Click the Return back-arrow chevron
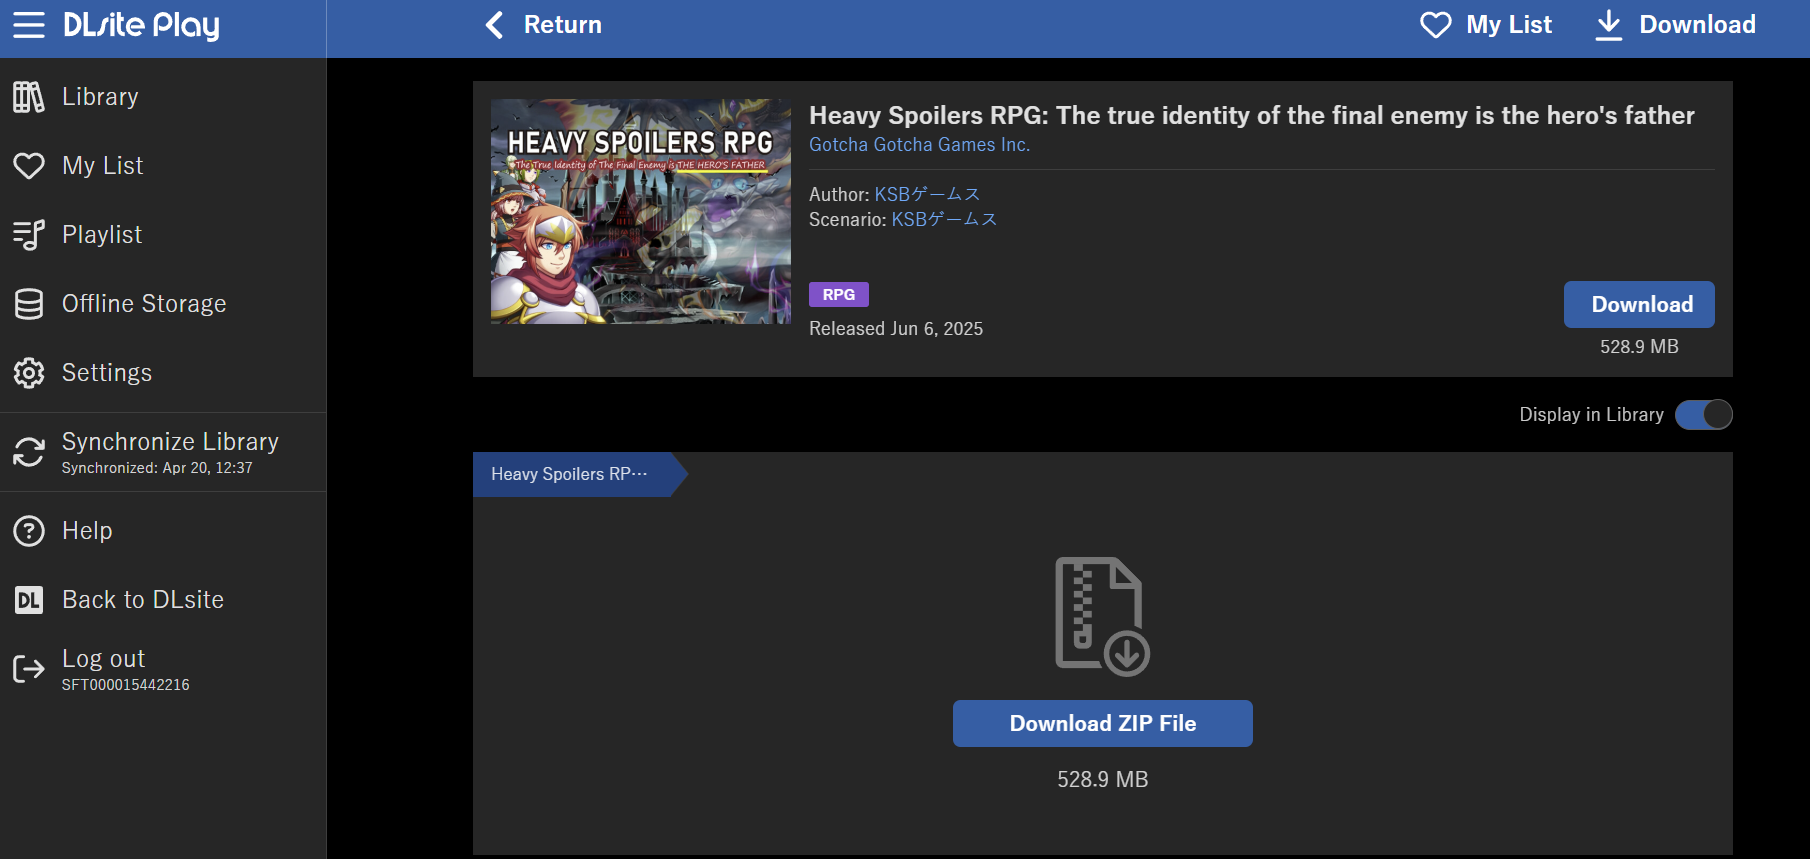Viewport: 1810px width, 859px height. 494,25
